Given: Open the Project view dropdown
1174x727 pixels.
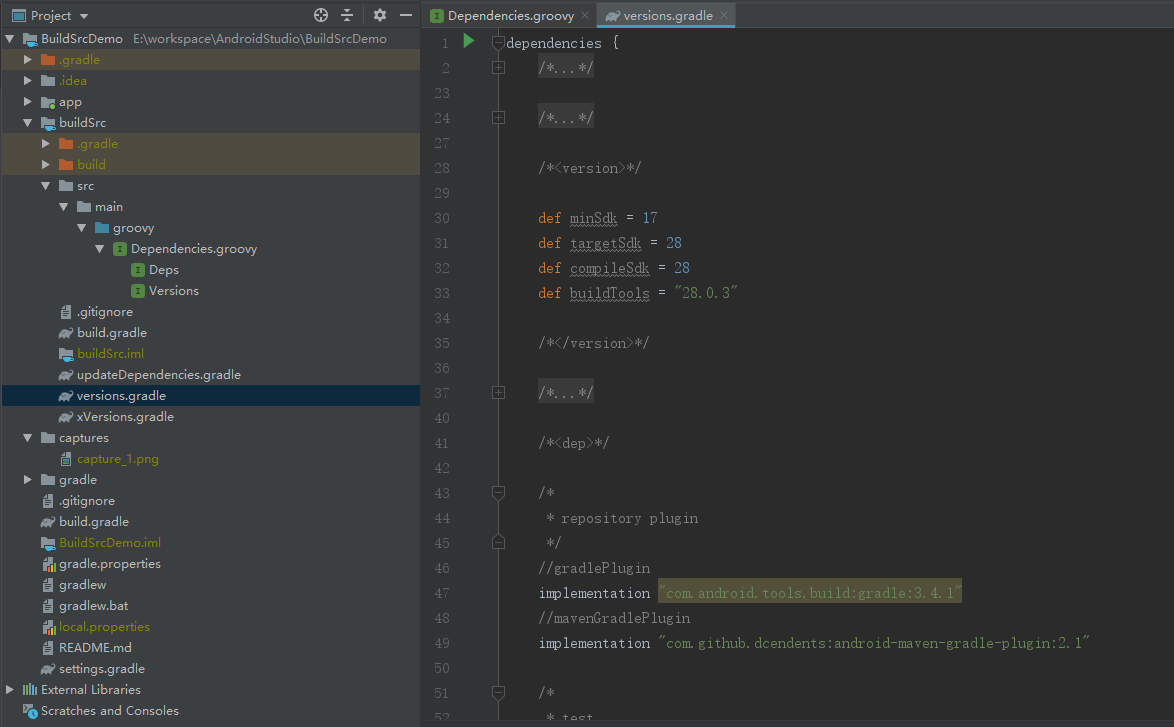Looking at the screenshot, I should [x=51, y=15].
